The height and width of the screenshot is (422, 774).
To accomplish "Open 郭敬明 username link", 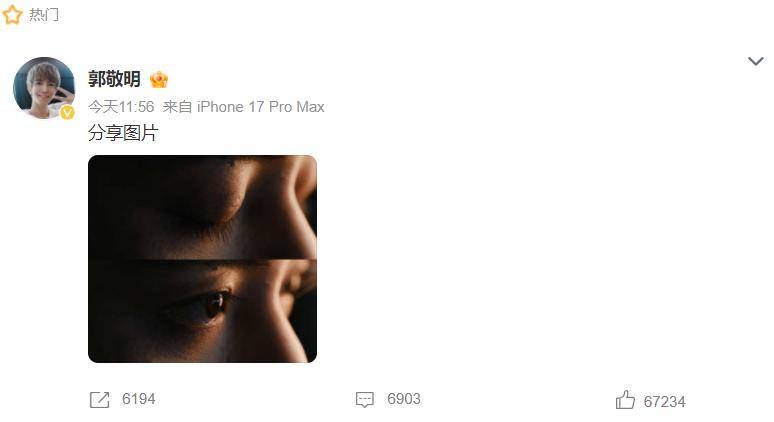I will point(114,79).
